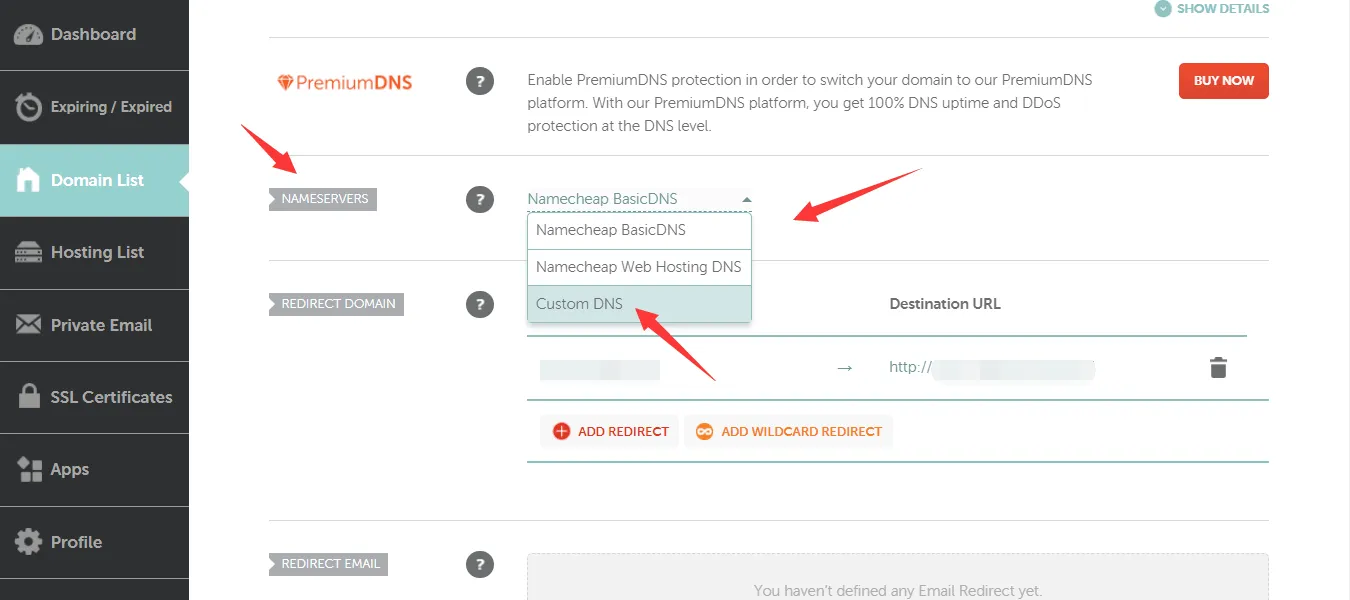Viewport: 1350px width, 600px height.
Task: Click the trash icon to delete redirect
Action: (x=1217, y=368)
